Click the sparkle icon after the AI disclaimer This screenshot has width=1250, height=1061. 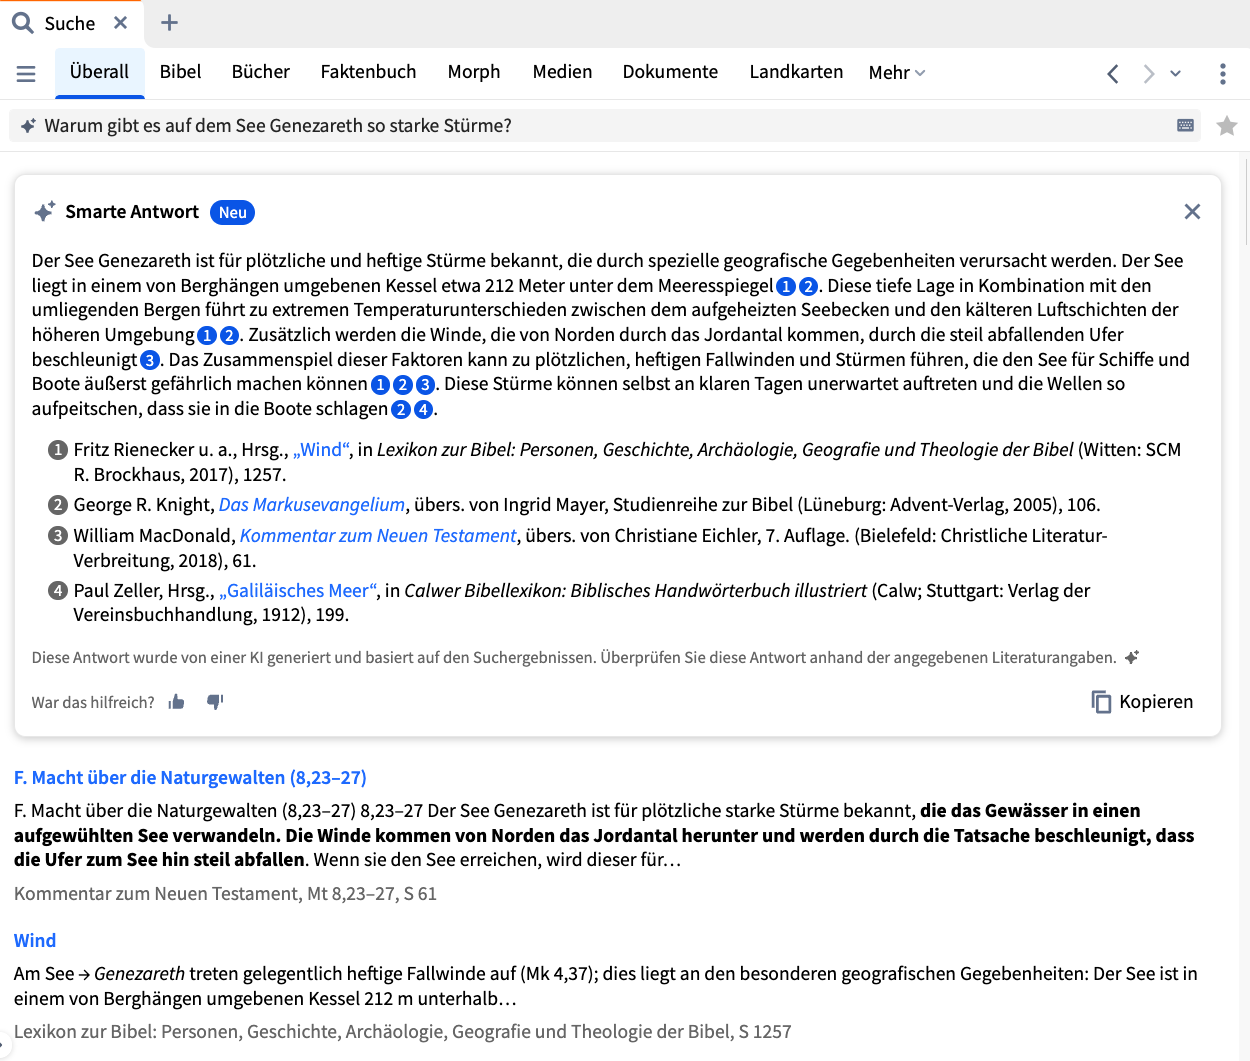(x=1132, y=658)
